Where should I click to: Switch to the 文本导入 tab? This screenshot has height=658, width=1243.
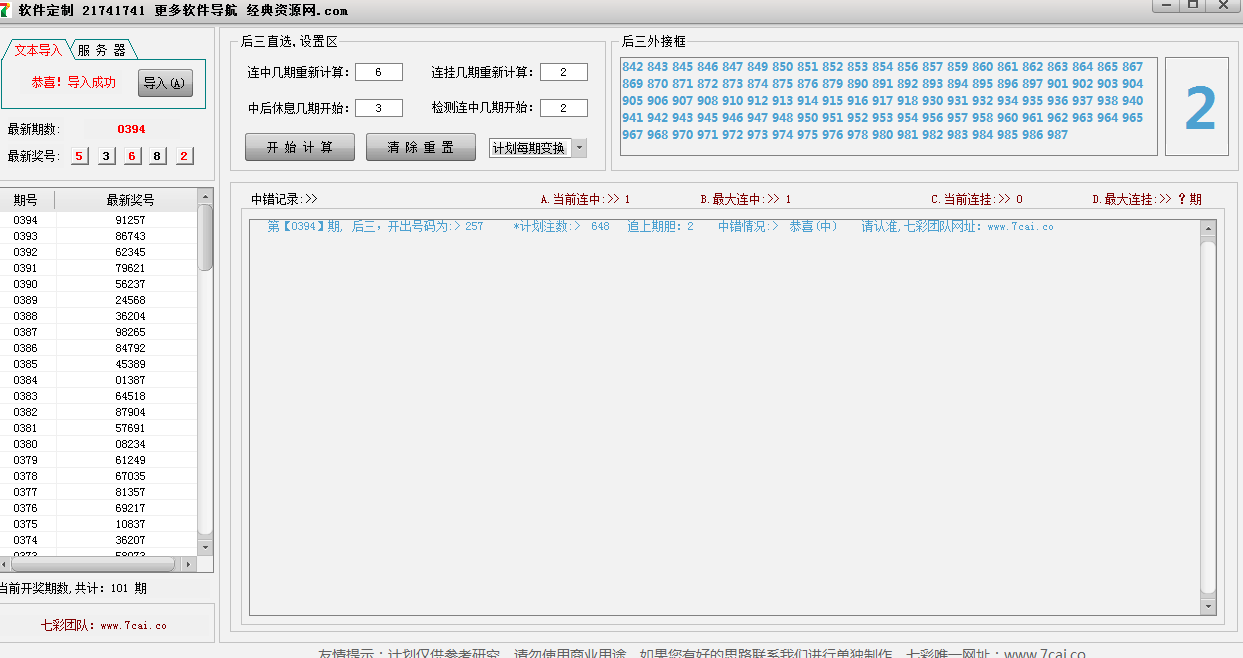tap(38, 50)
